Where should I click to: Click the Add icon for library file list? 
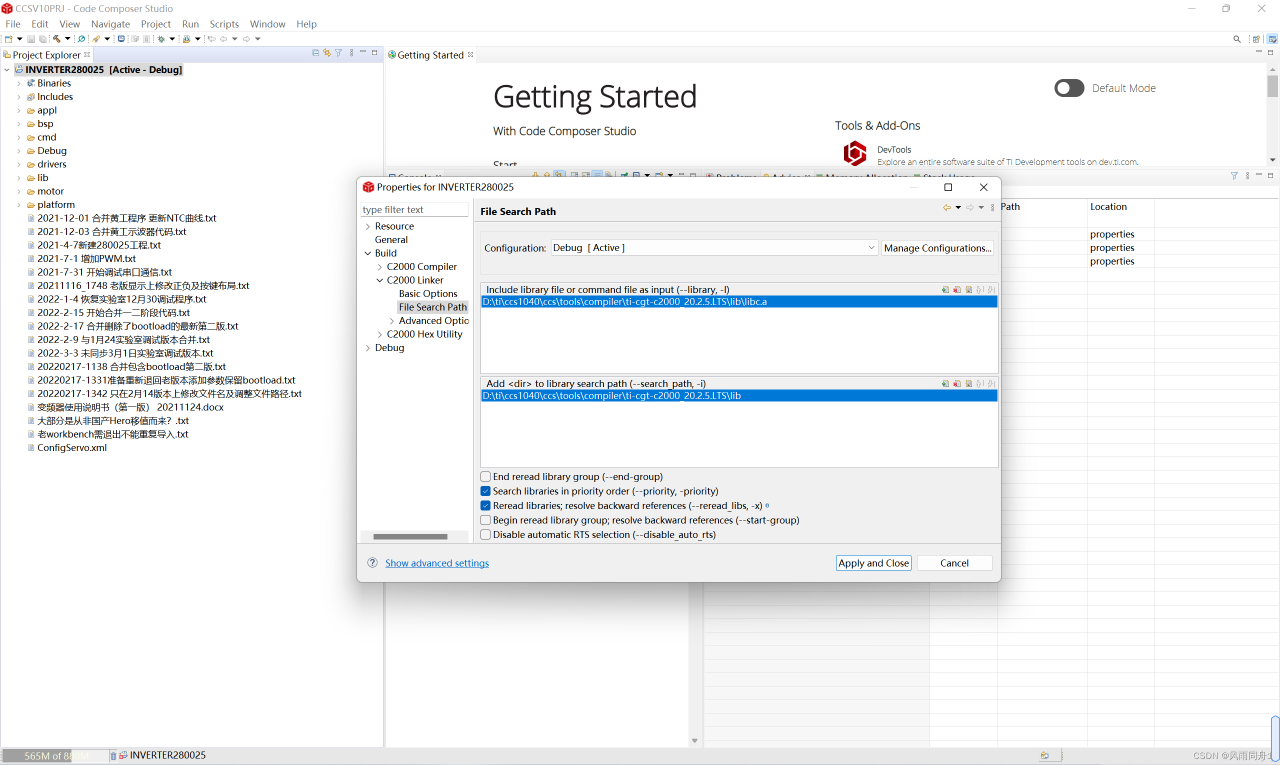coord(945,290)
